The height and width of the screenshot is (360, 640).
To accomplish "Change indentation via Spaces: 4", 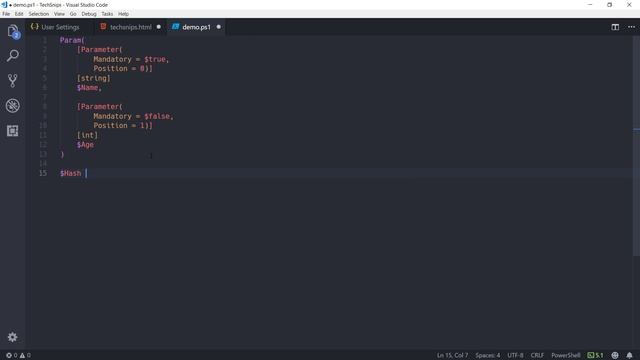I will click(x=487, y=356).
